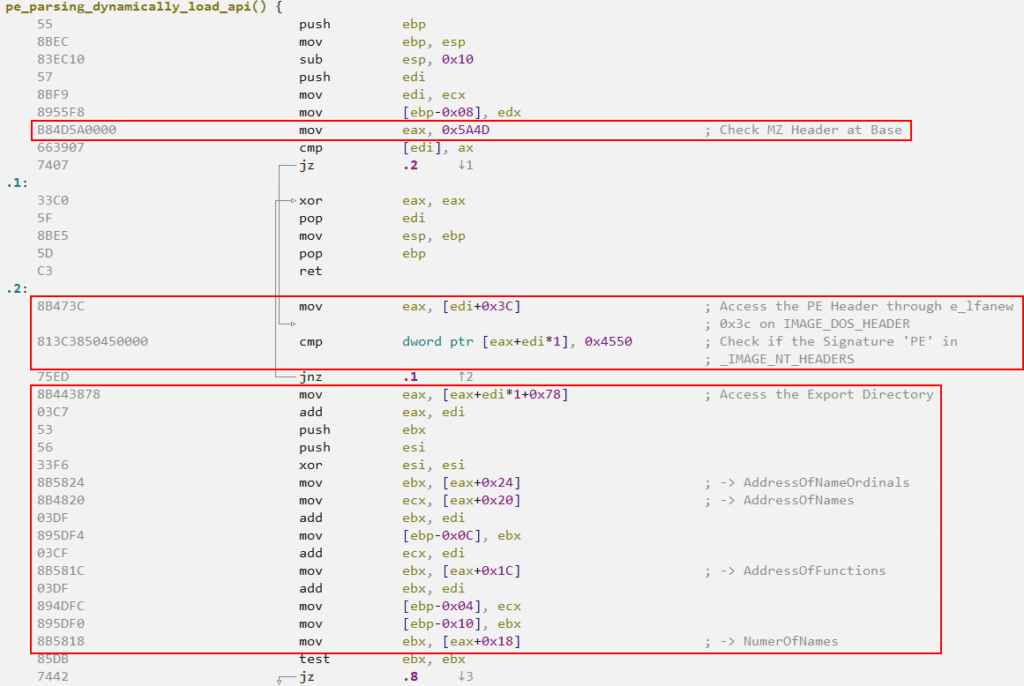Image resolution: width=1024 pixels, height=686 pixels.
Task: Follow the jz jump target .2
Action: pos(408,165)
